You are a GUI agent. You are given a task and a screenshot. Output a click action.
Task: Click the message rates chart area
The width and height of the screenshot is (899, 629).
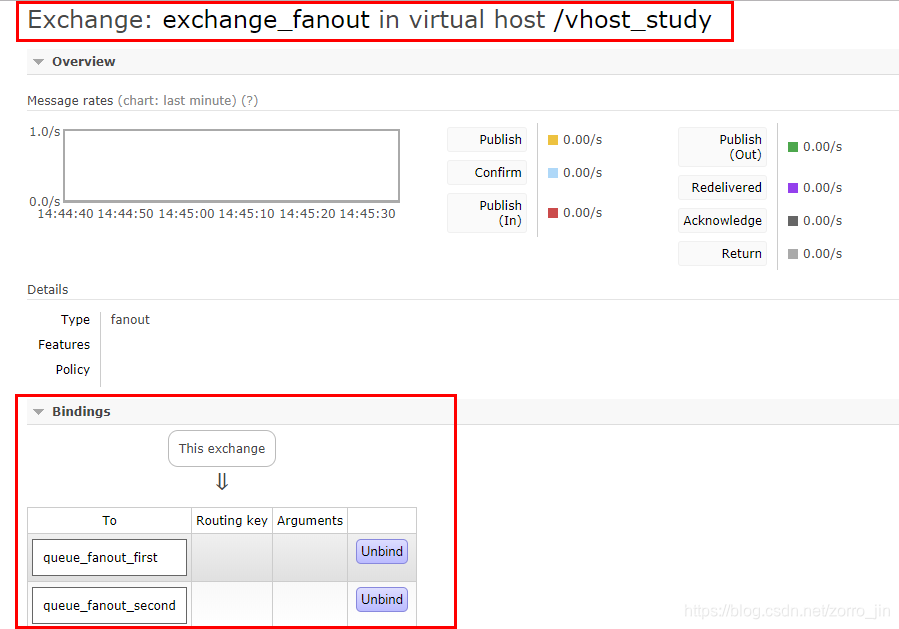pos(232,166)
